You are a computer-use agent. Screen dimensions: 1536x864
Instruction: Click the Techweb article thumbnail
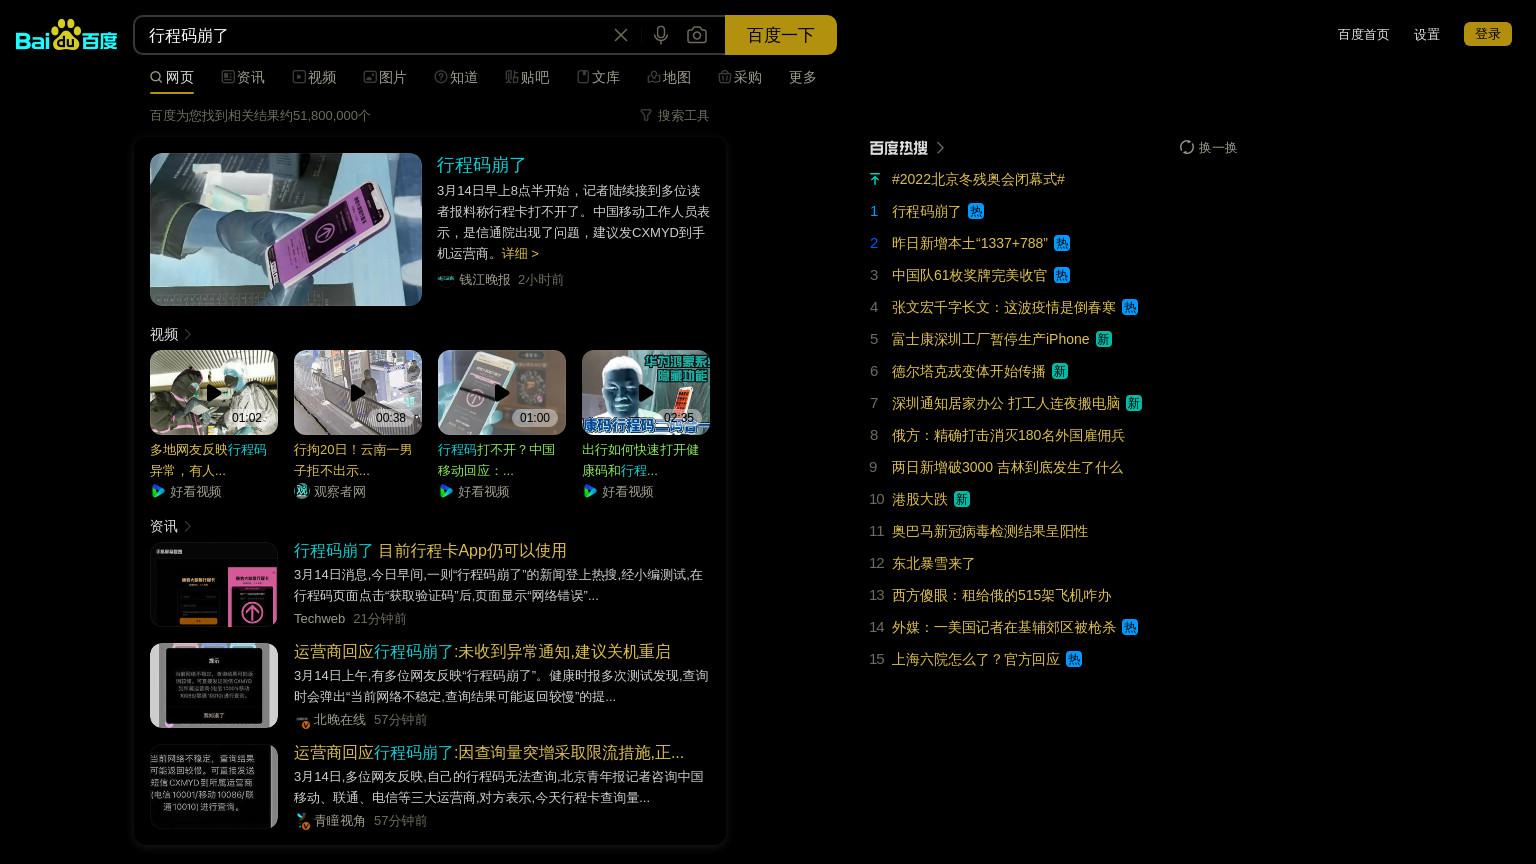point(214,585)
